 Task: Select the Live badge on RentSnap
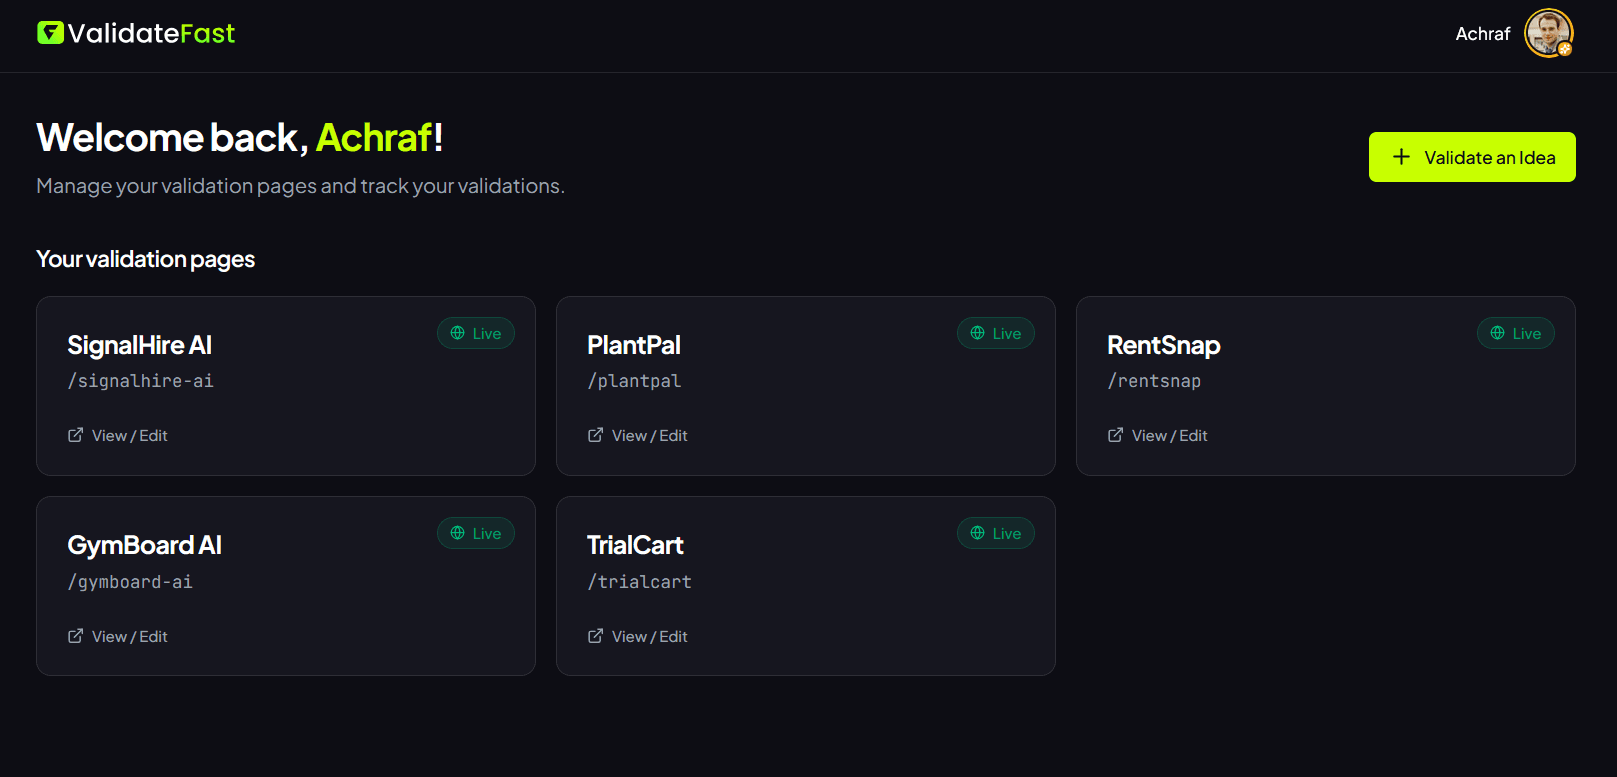pyautogui.click(x=1515, y=333)
